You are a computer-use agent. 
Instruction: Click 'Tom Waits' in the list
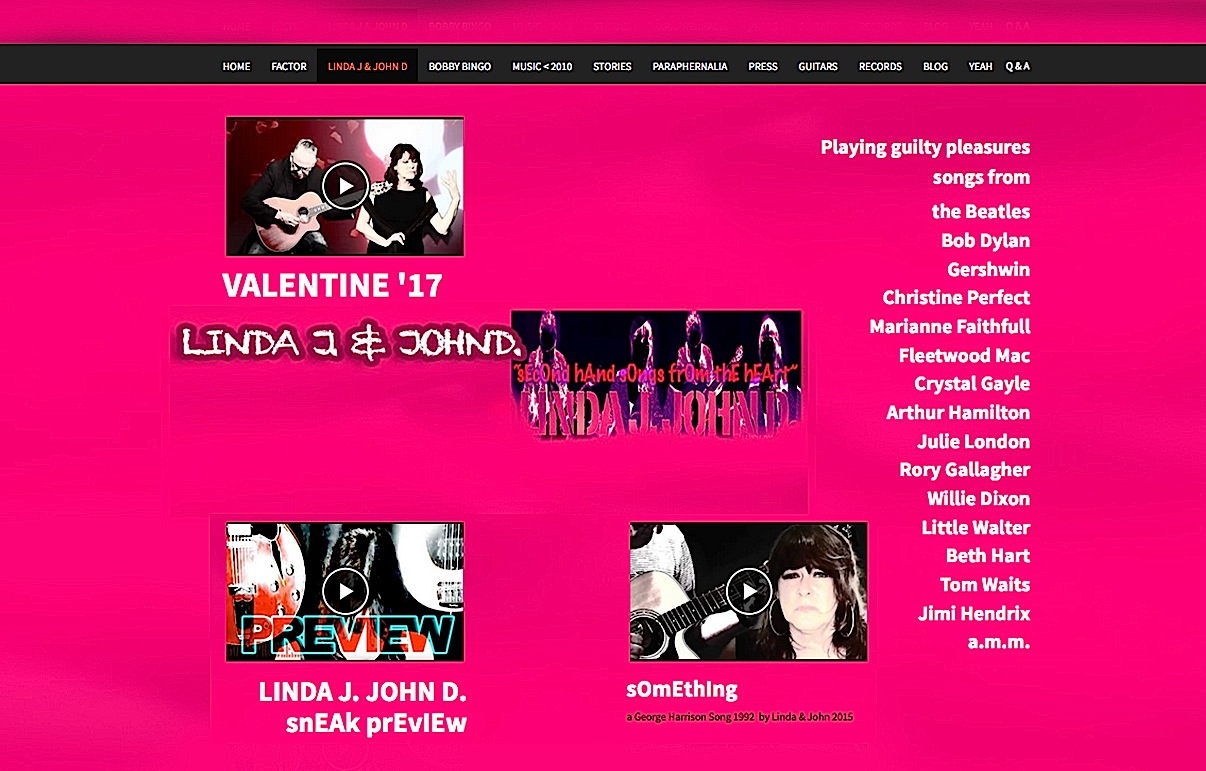coord(985,584)
